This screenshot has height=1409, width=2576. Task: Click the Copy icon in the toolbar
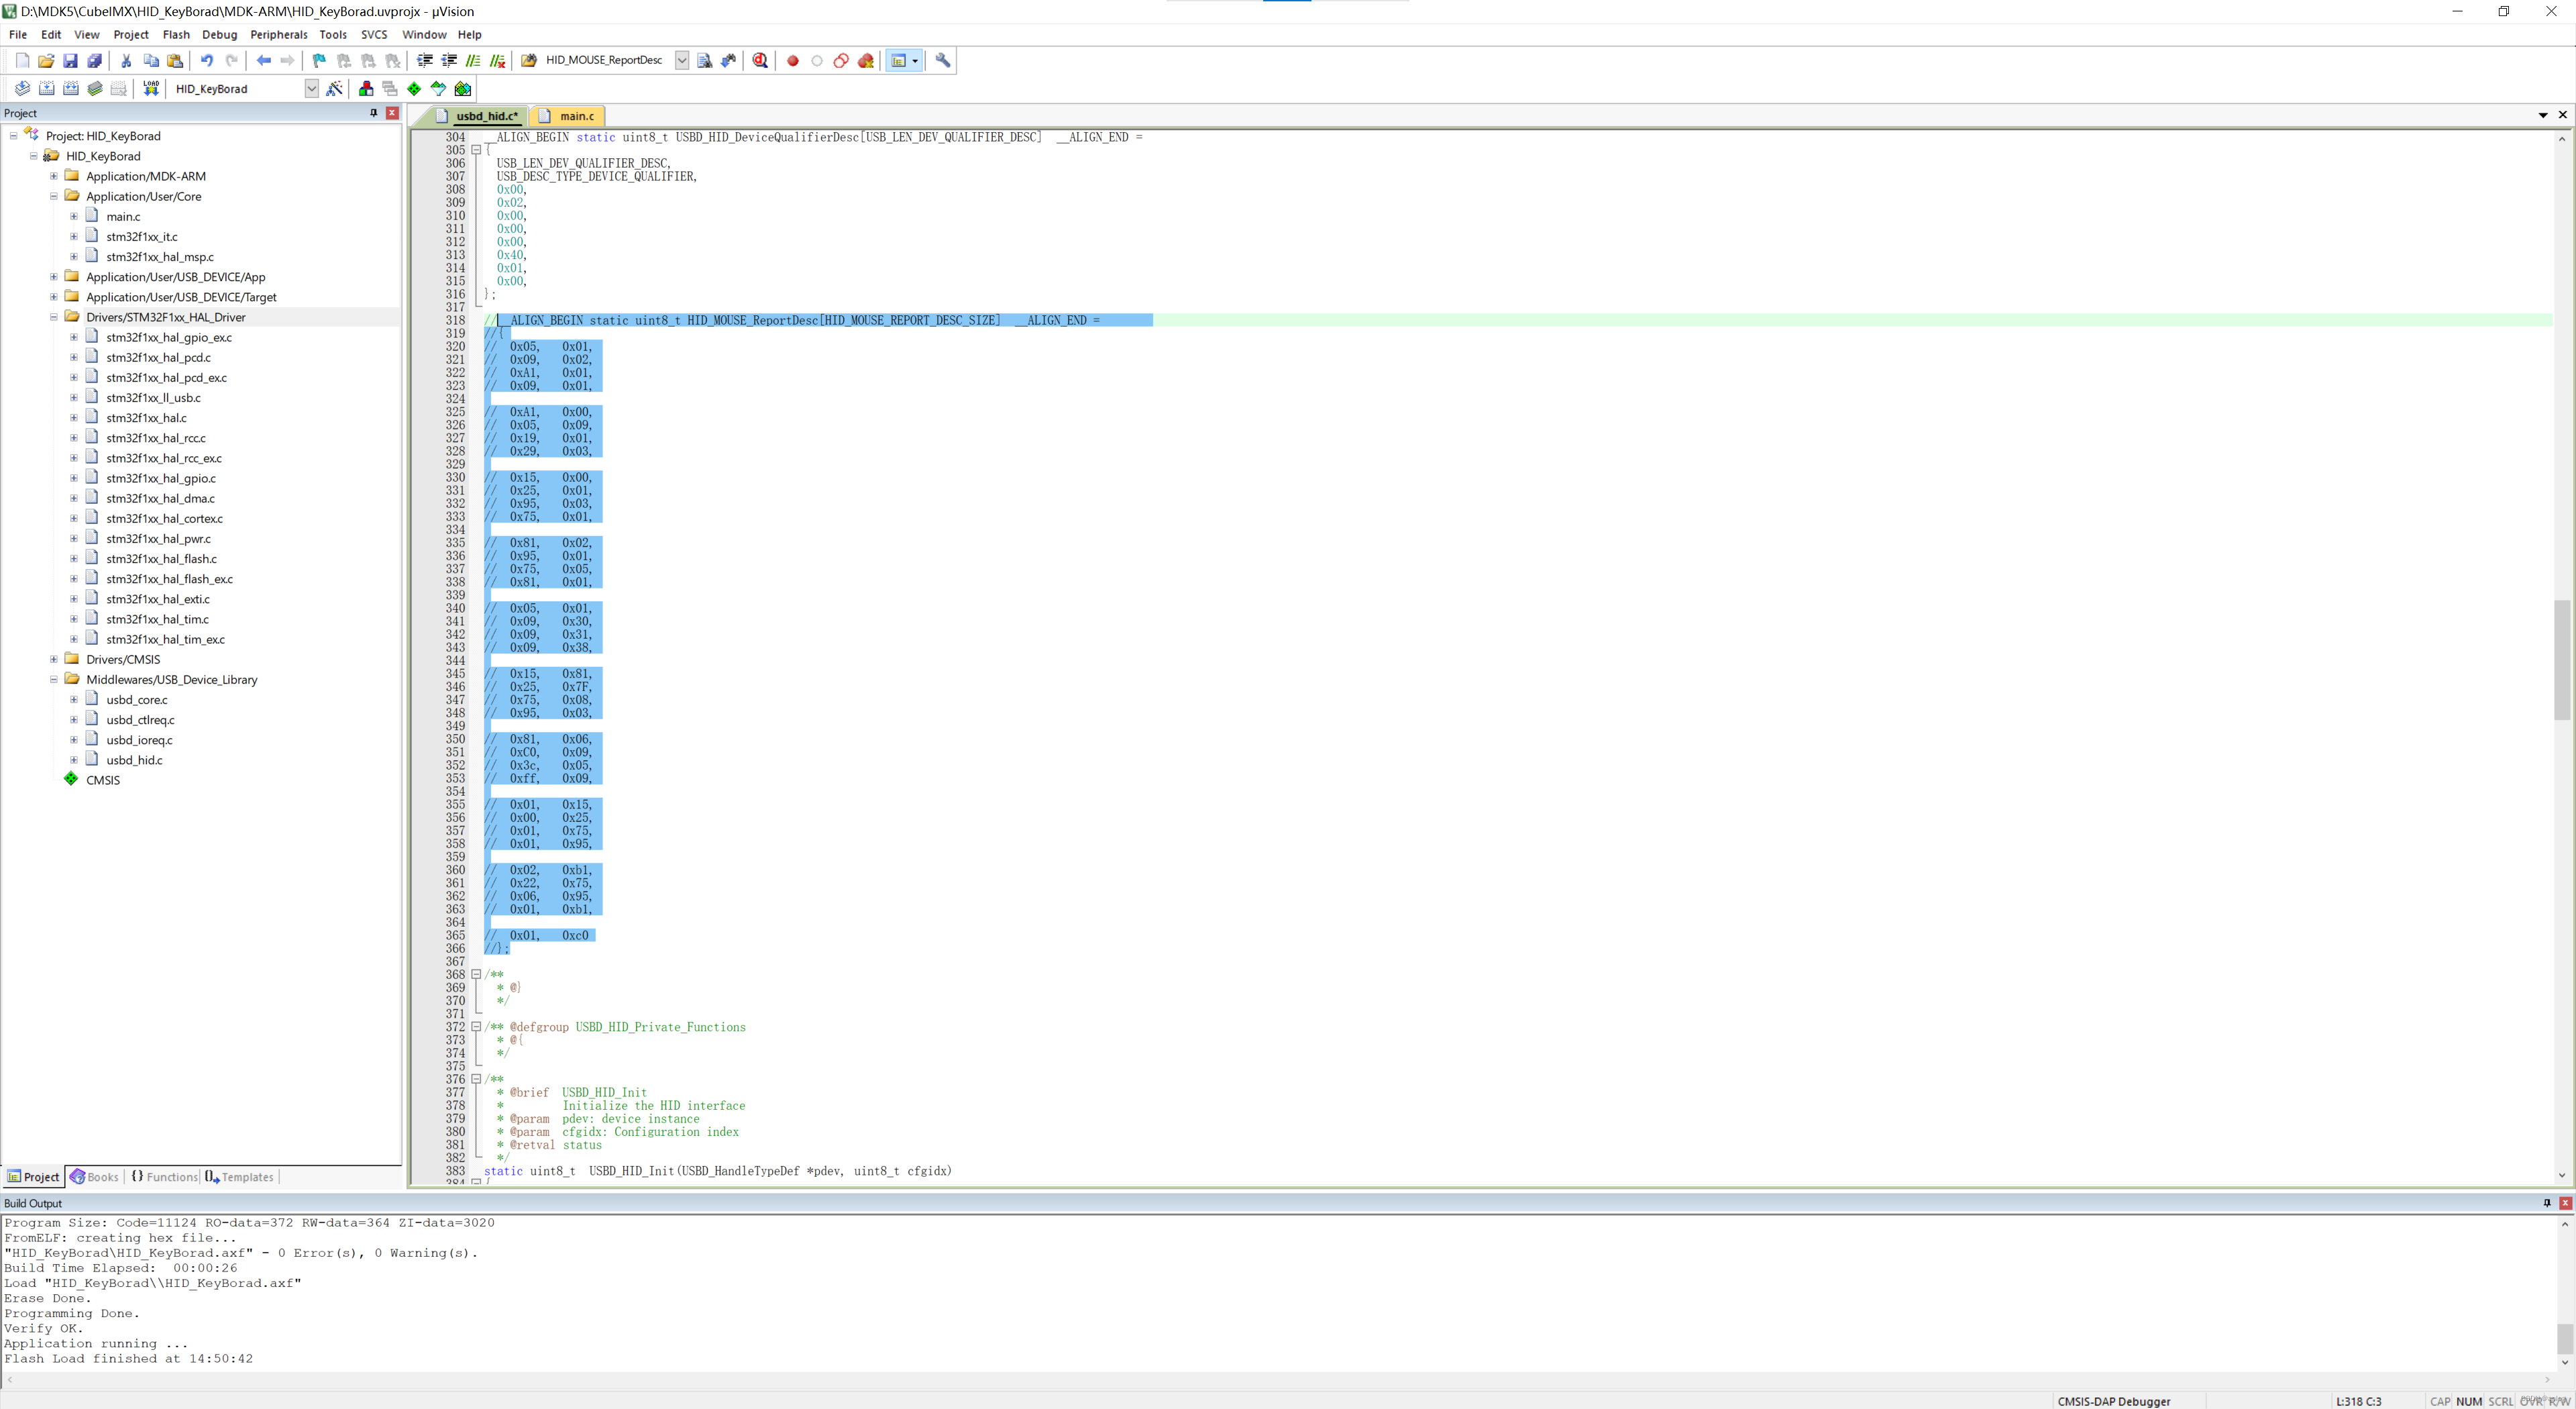coord(151,61)
